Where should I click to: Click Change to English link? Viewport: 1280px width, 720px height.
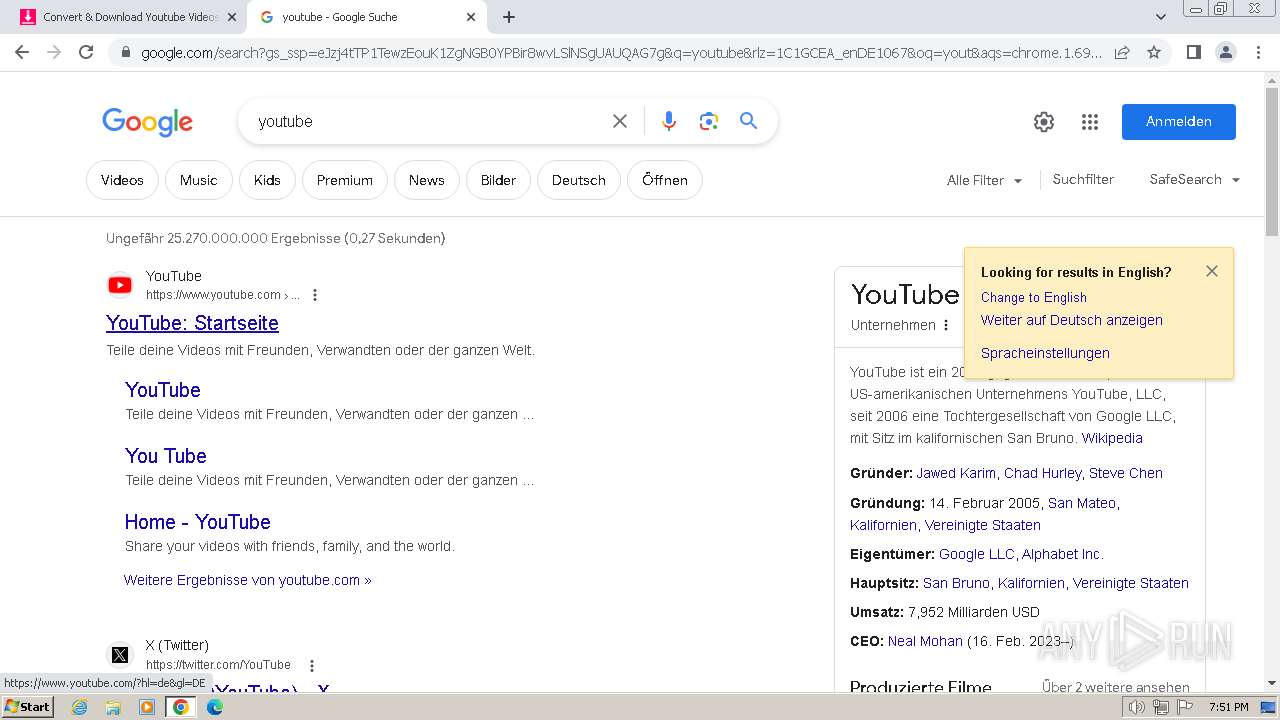(1033, 297)
